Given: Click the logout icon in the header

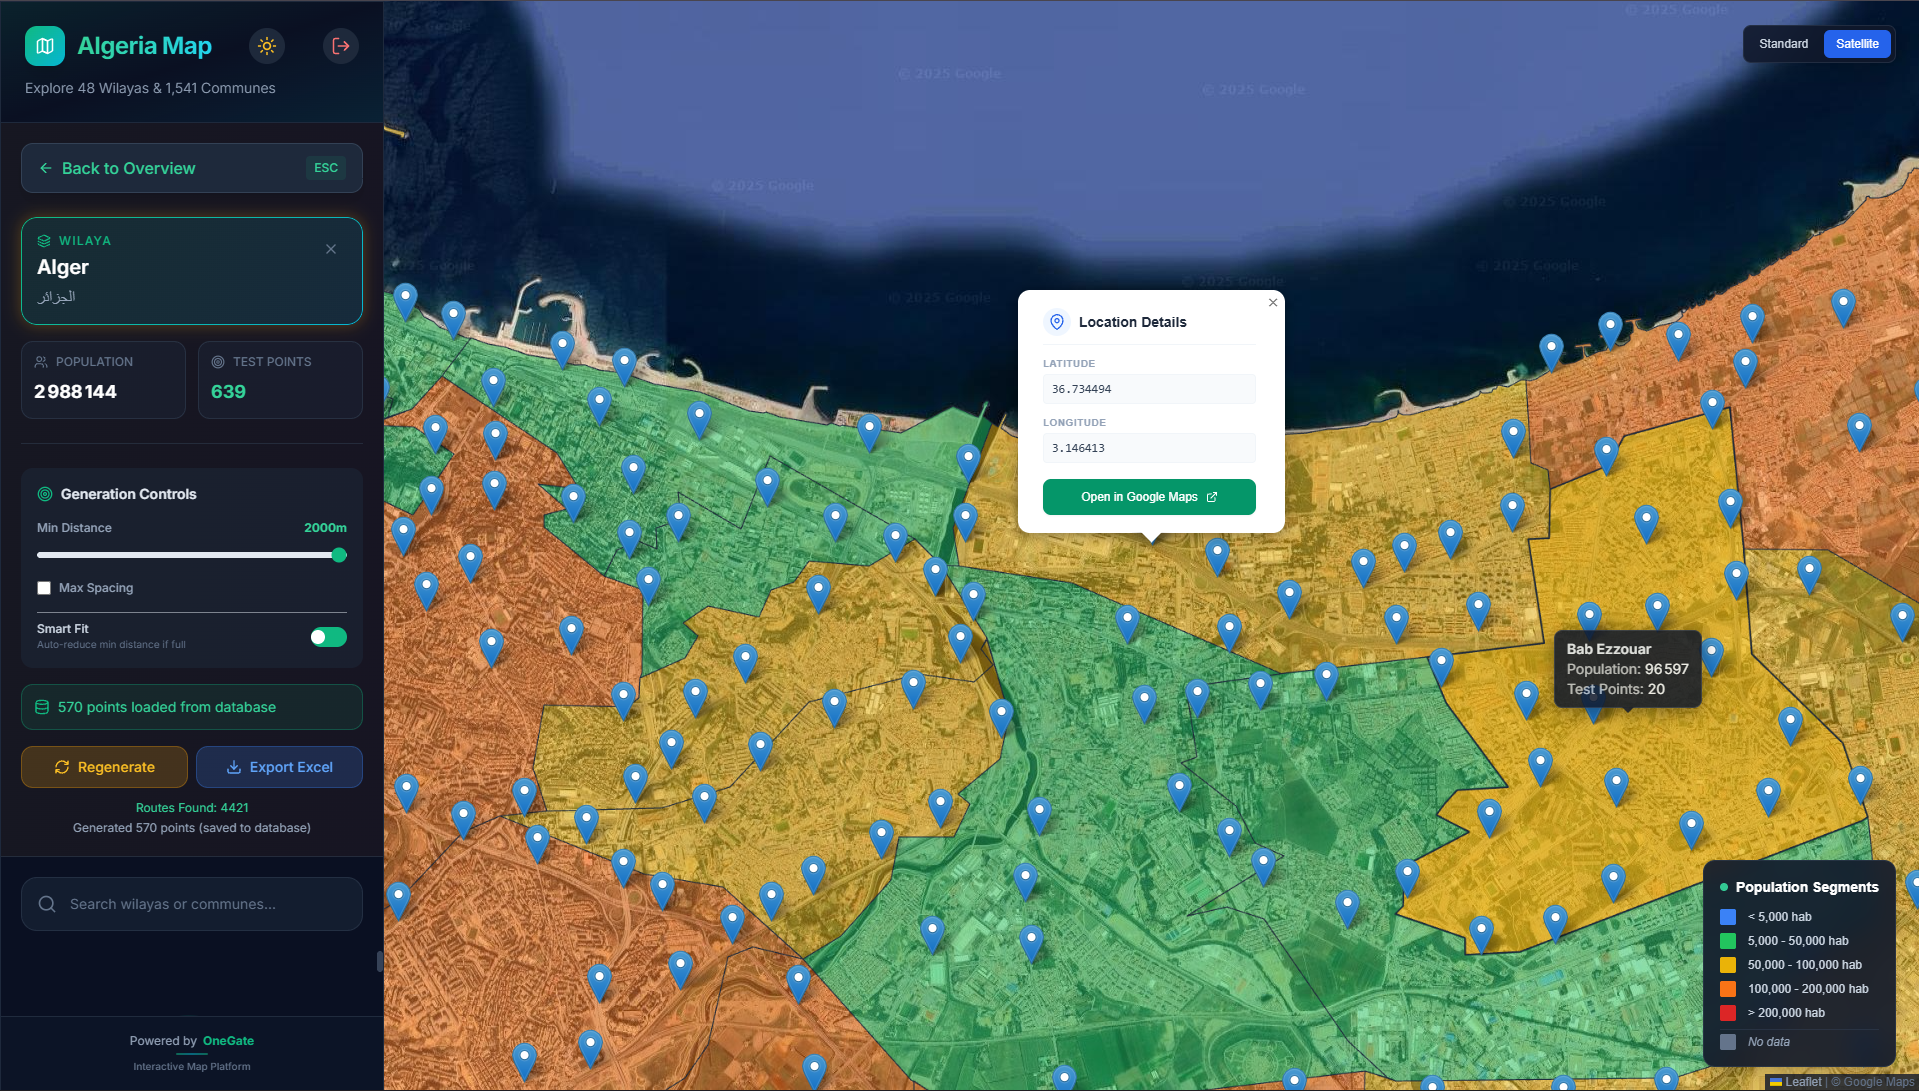Looking at the screenshot, I should (x=341, y=46).
